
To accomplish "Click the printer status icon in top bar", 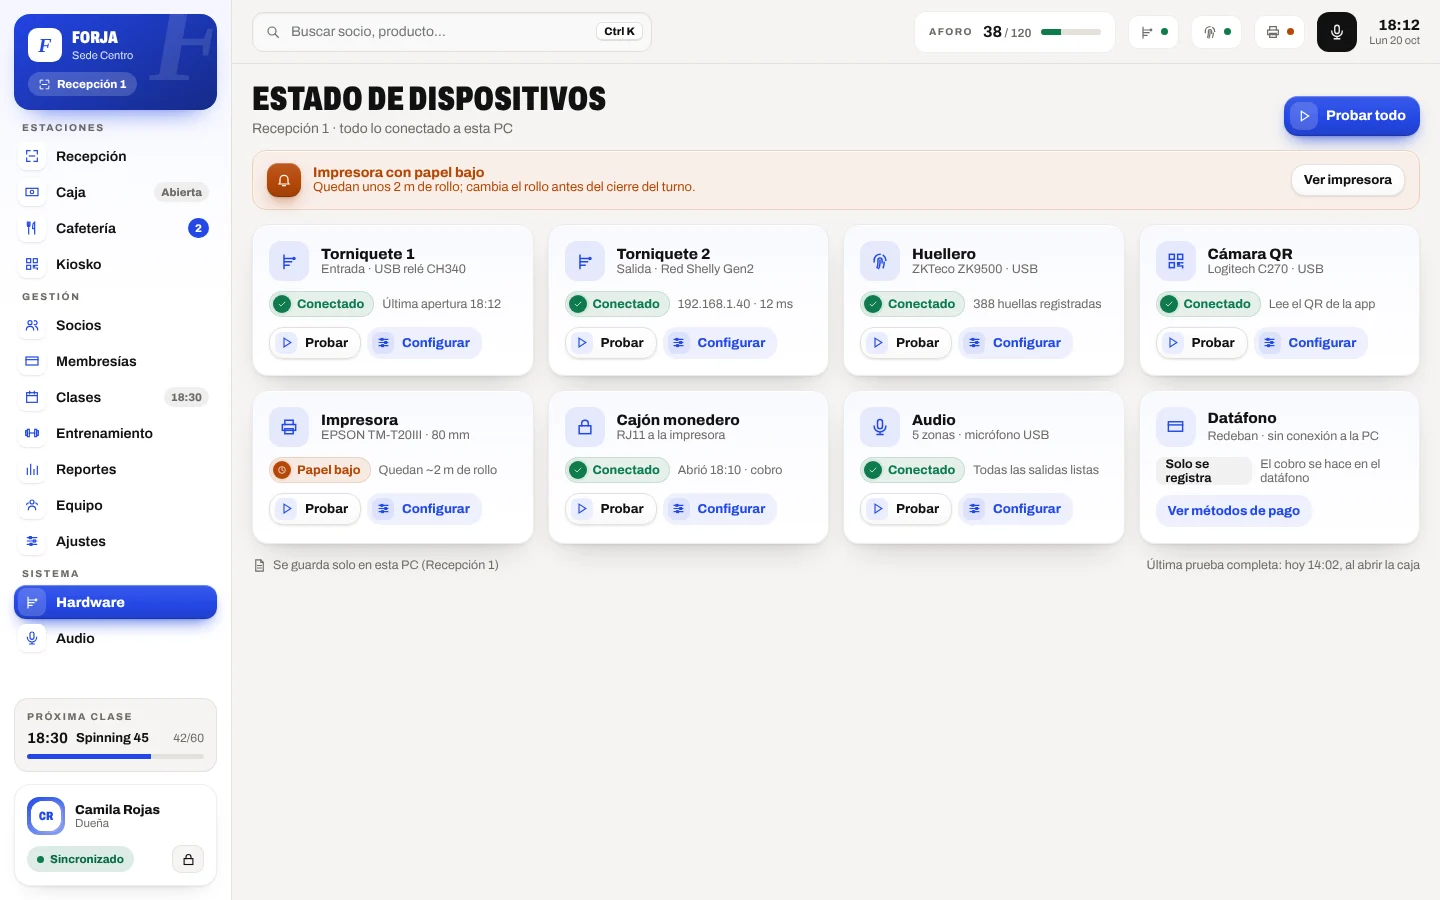I will (x=1279, y=32).
